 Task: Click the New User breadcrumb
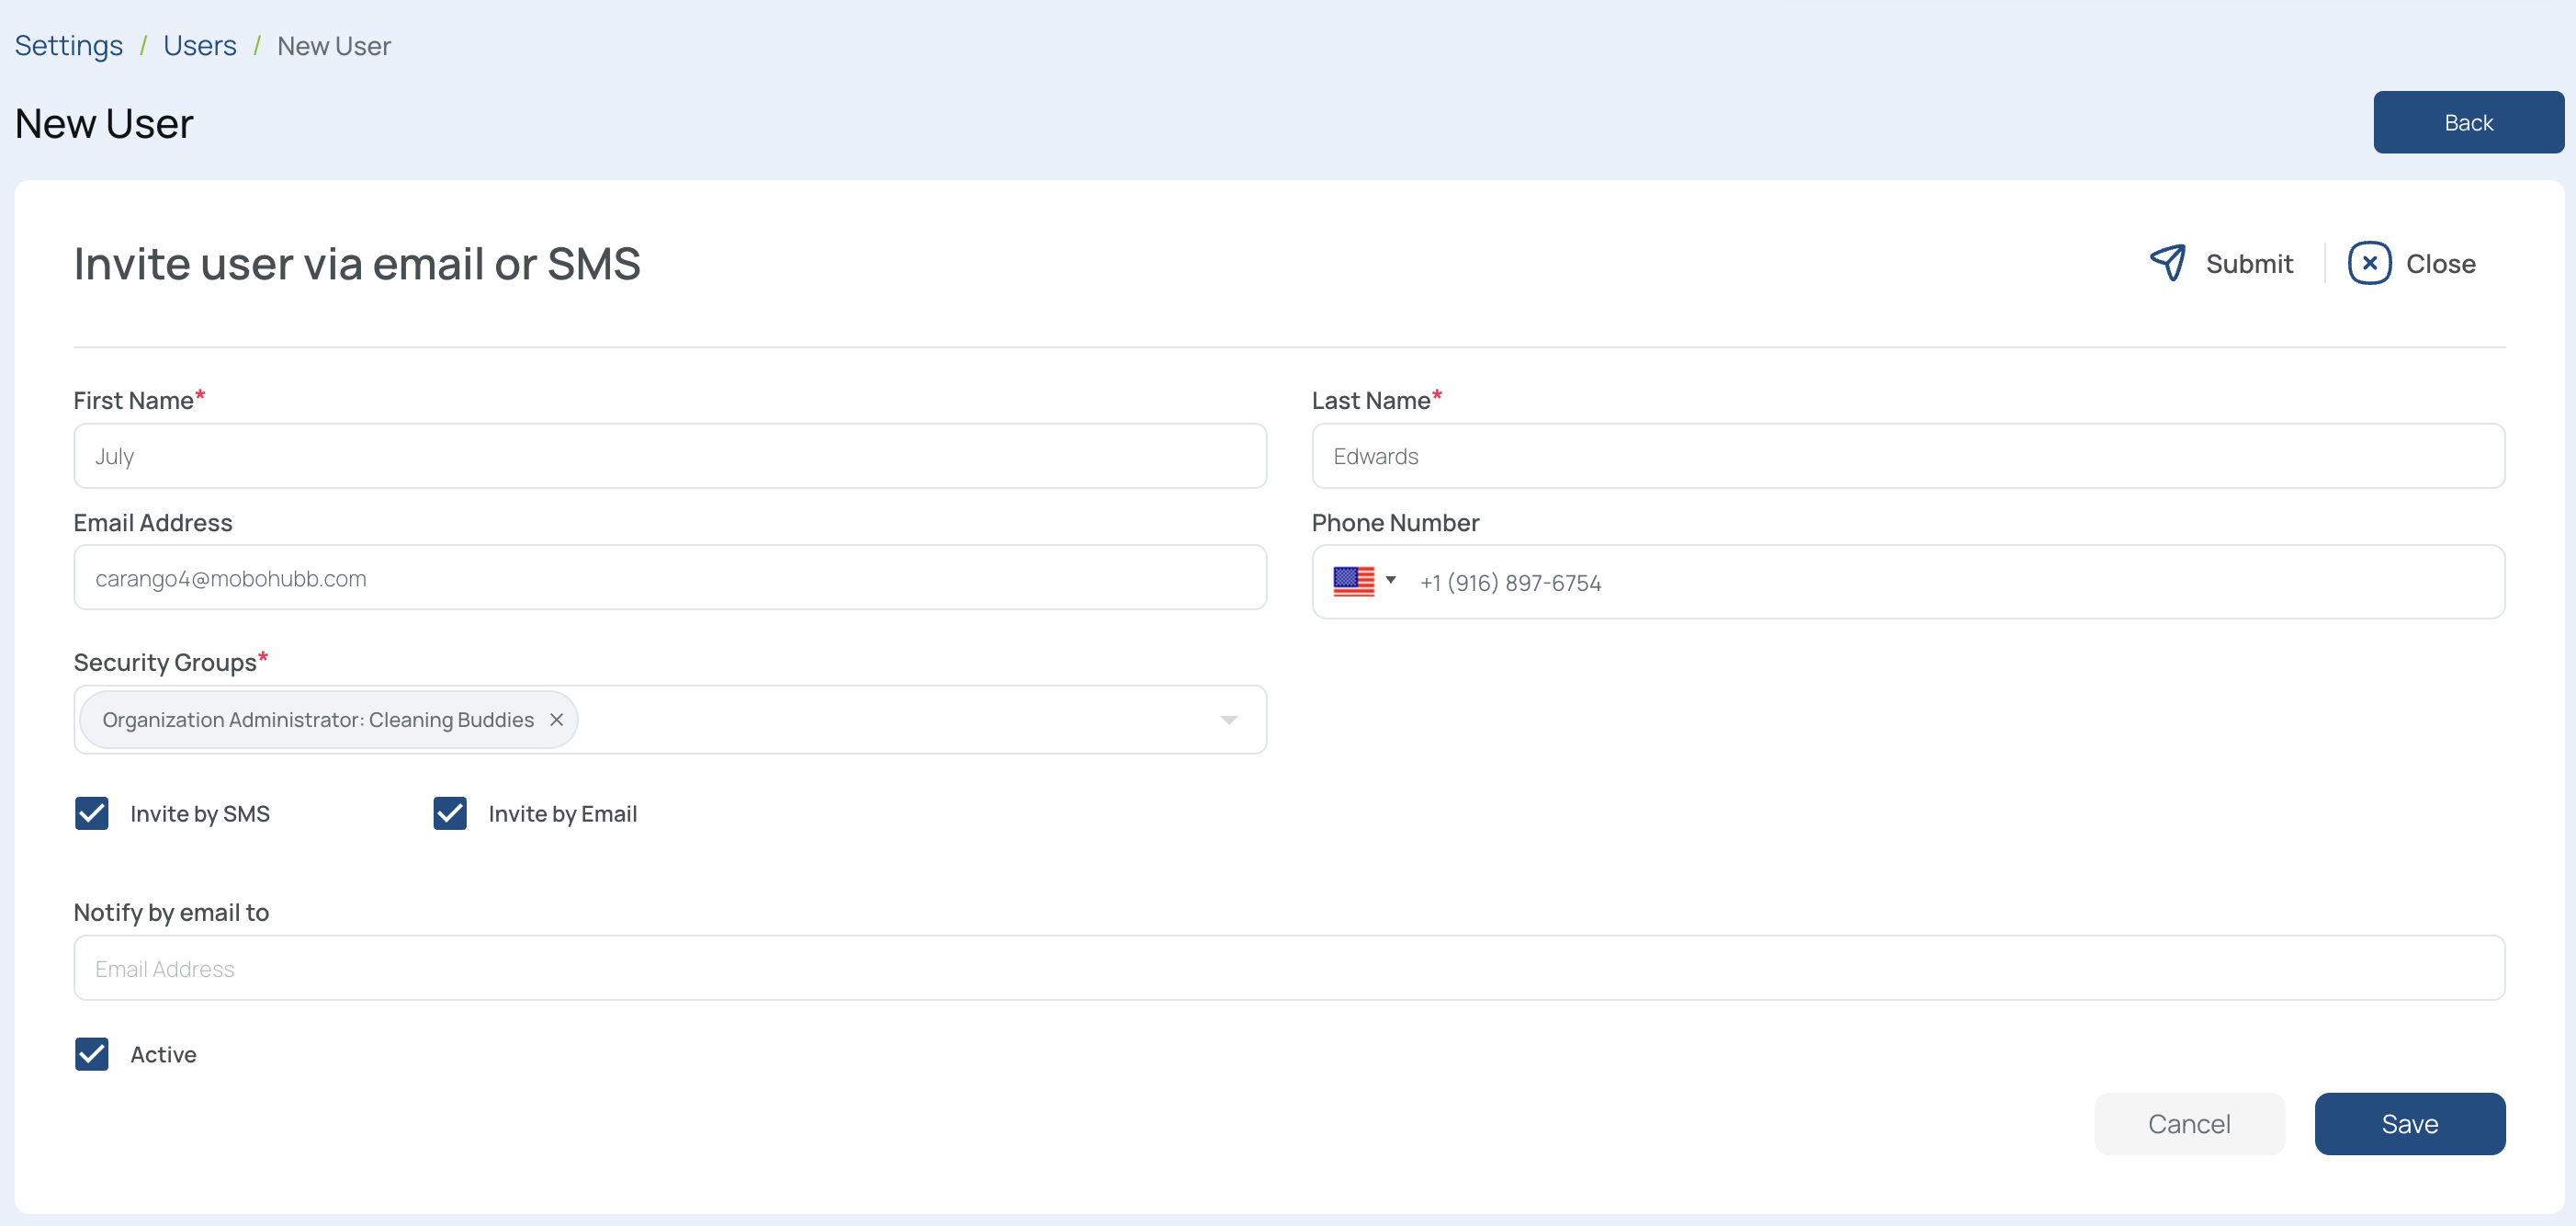coord(334,46)
